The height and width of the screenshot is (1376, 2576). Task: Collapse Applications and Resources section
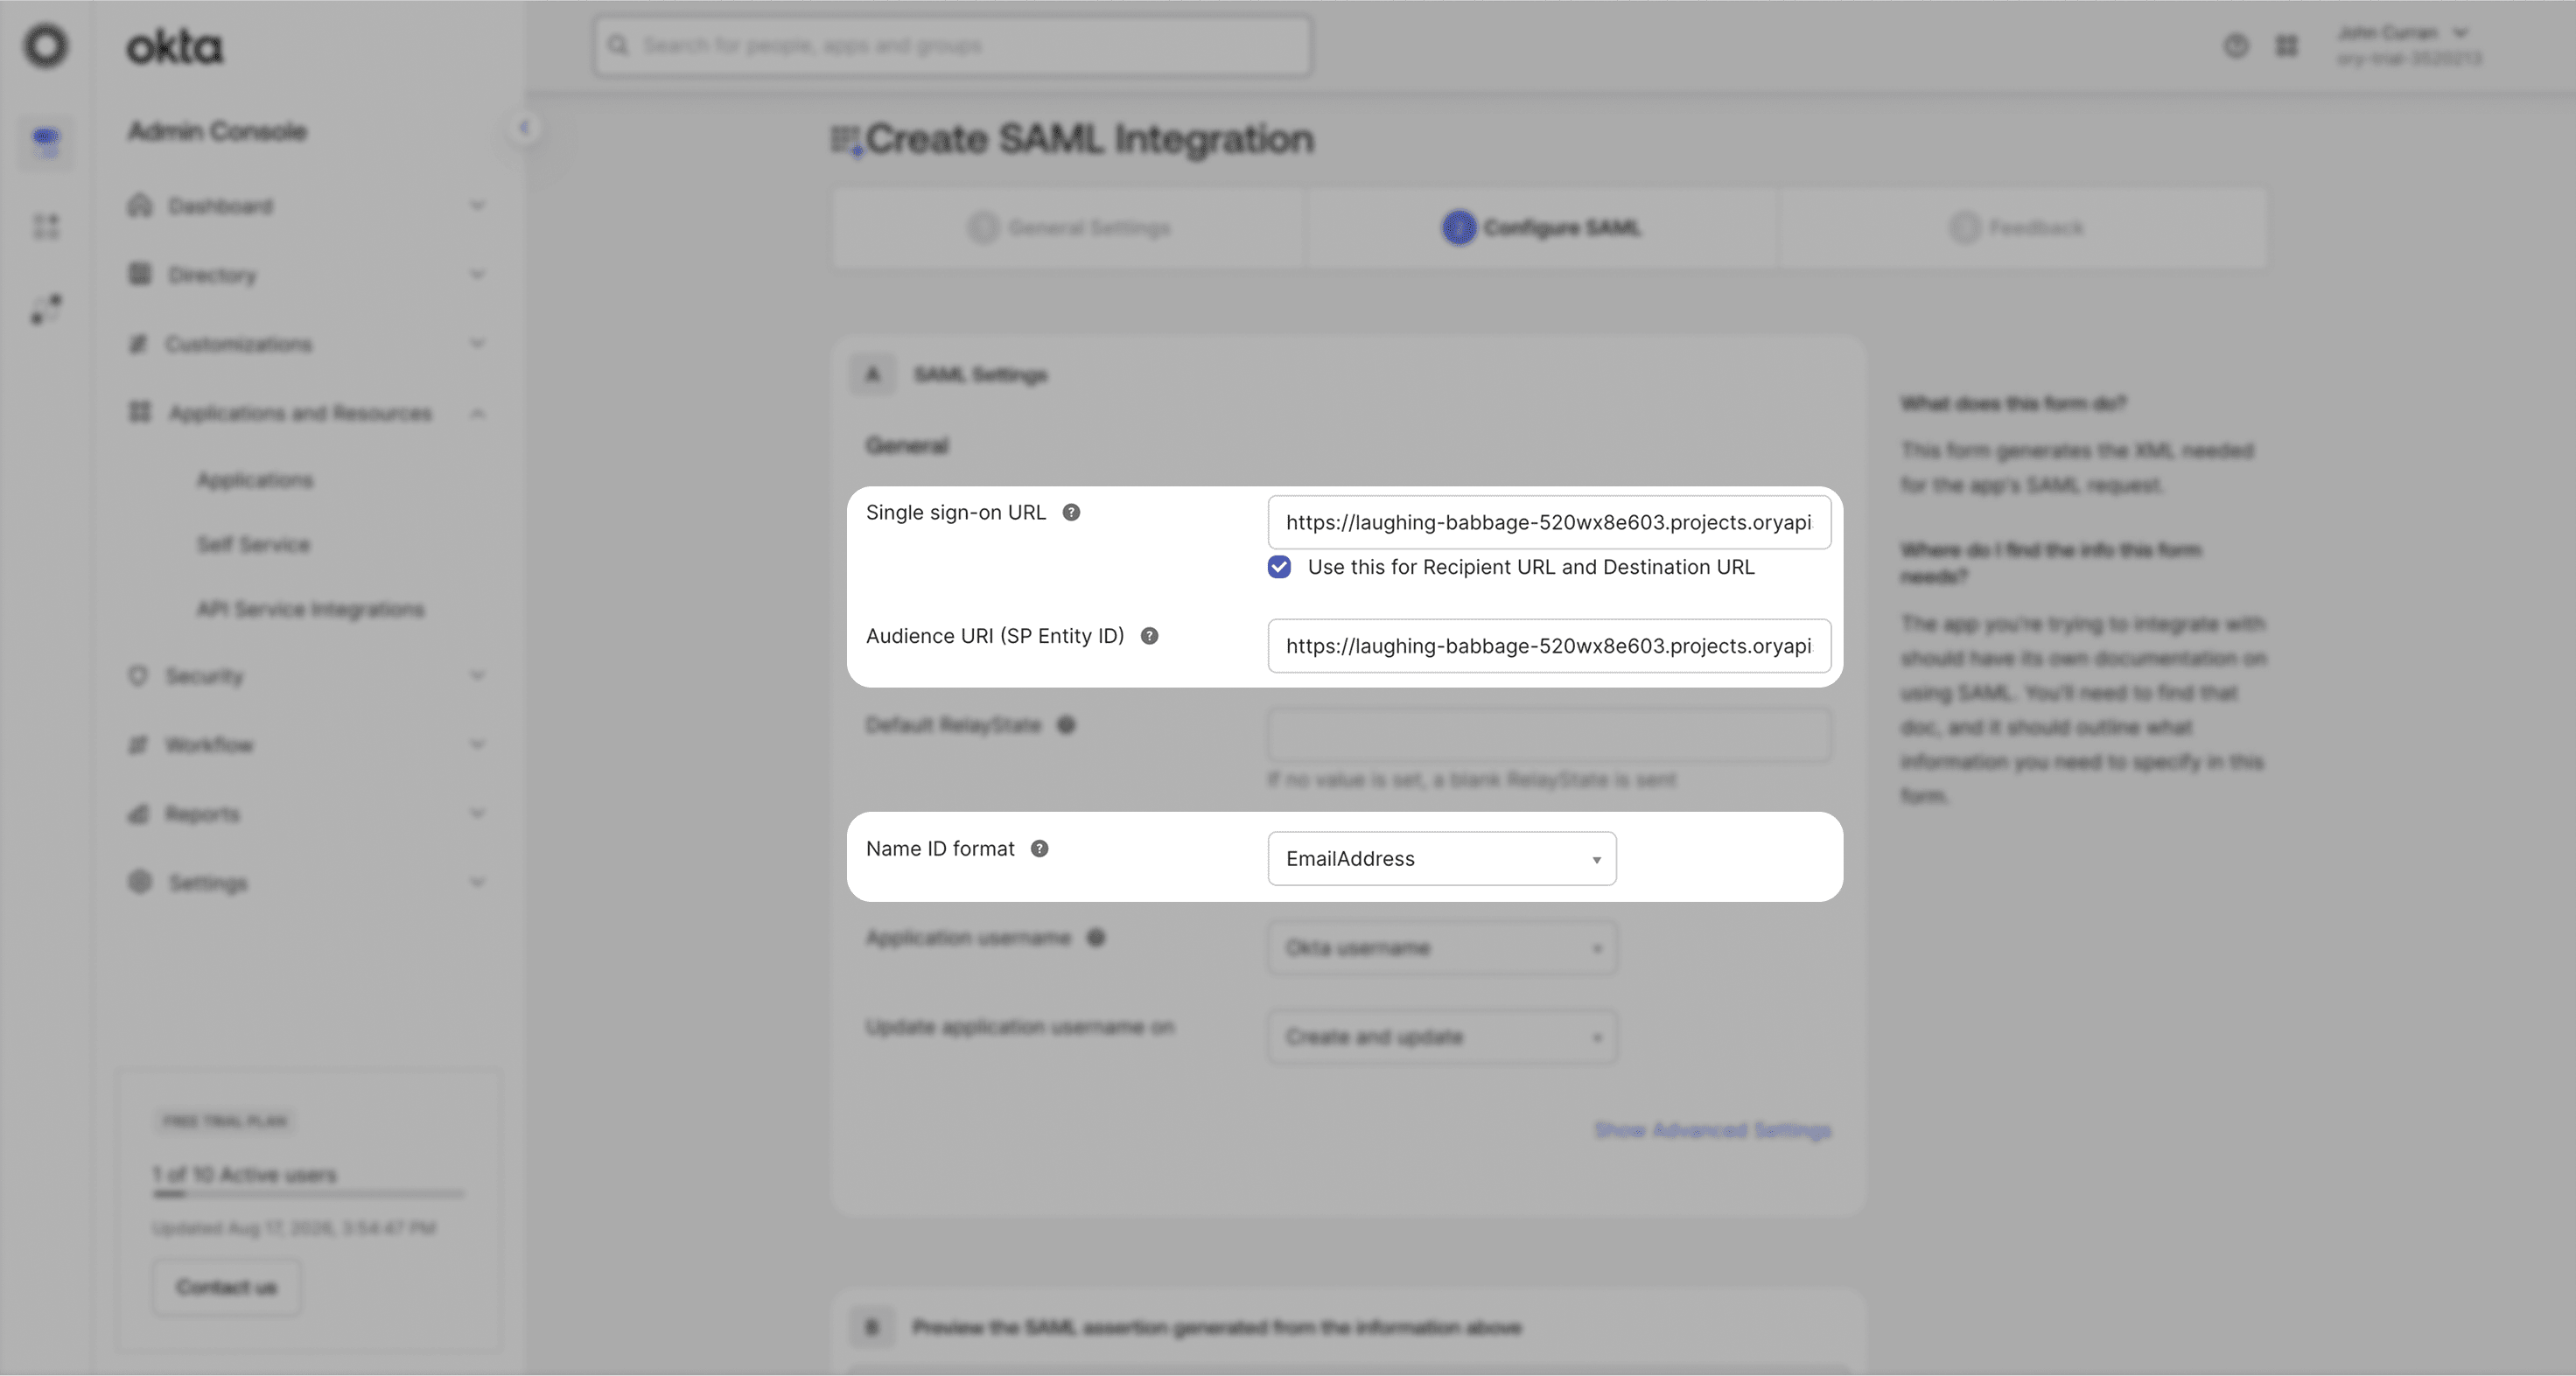pyautogui.click(x=307, y=413)
